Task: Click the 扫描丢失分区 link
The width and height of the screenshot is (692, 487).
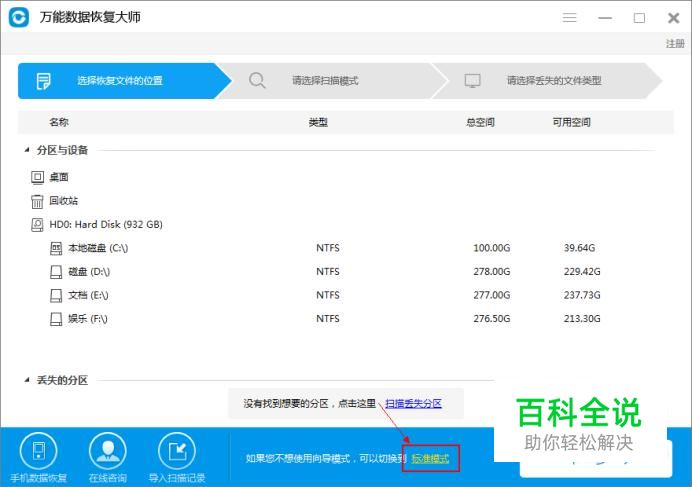Action: click(414, 404)
